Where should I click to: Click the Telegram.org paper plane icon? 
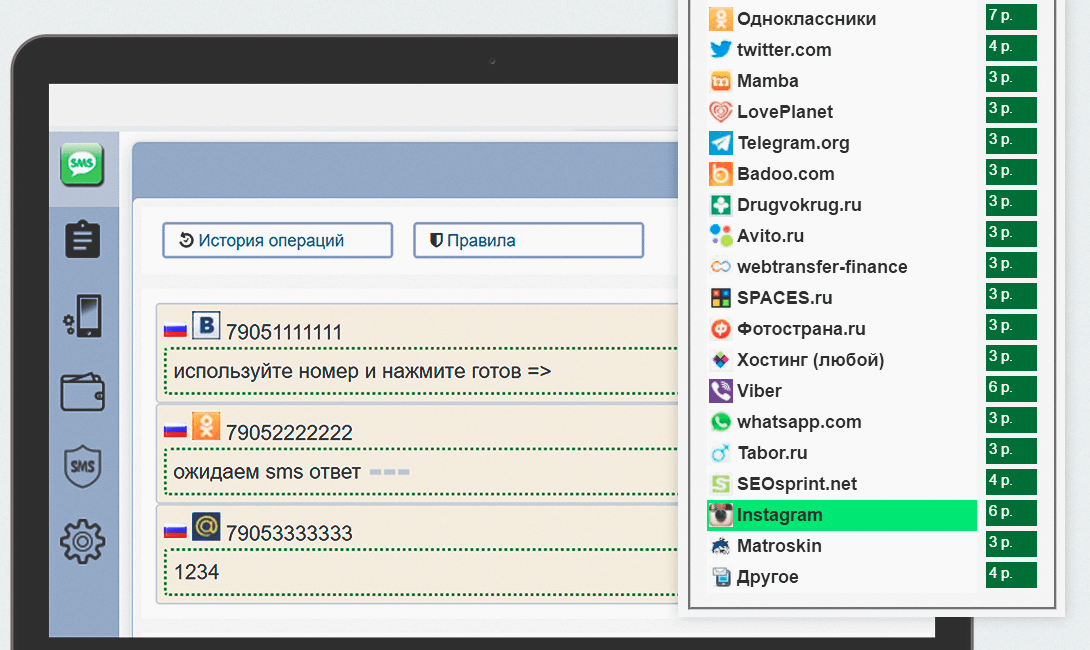pyautogui.click(x=721, y=143)
